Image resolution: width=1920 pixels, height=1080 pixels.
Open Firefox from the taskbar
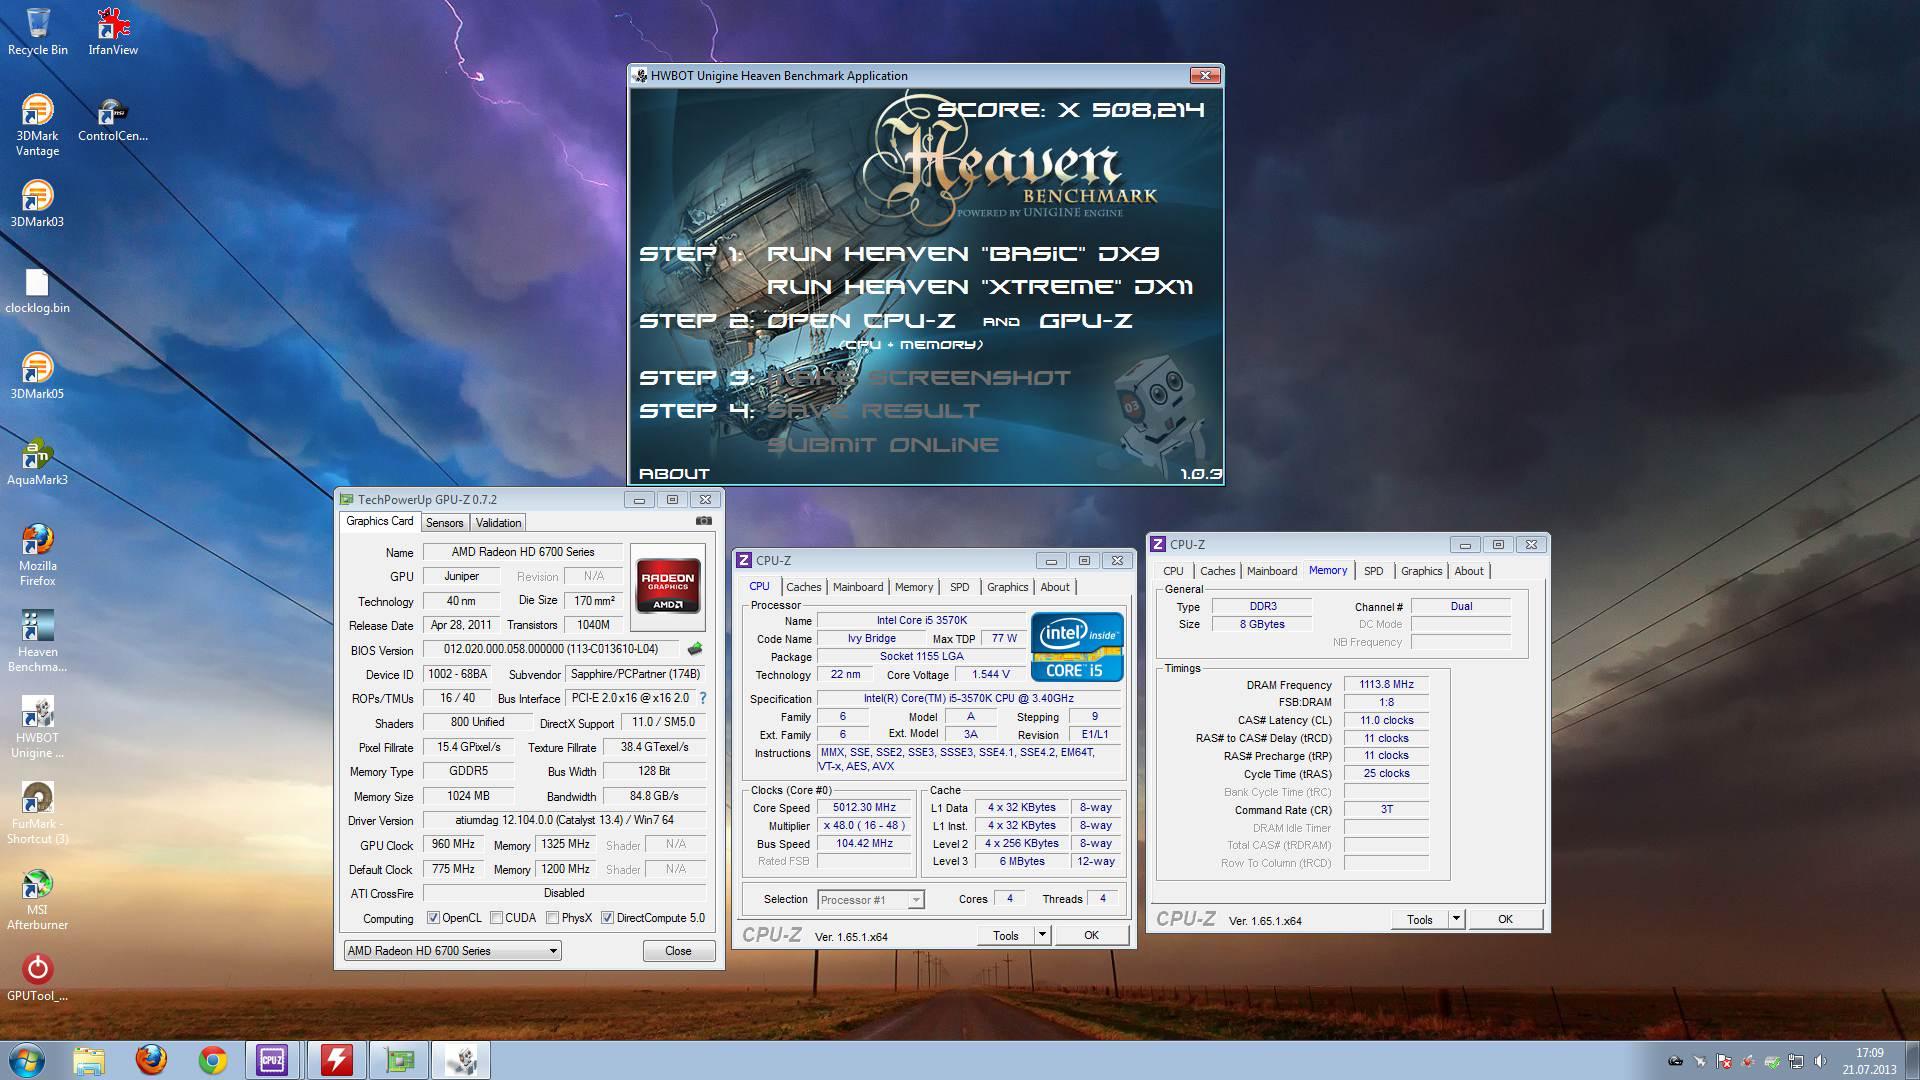click(x=151, y=1059)
